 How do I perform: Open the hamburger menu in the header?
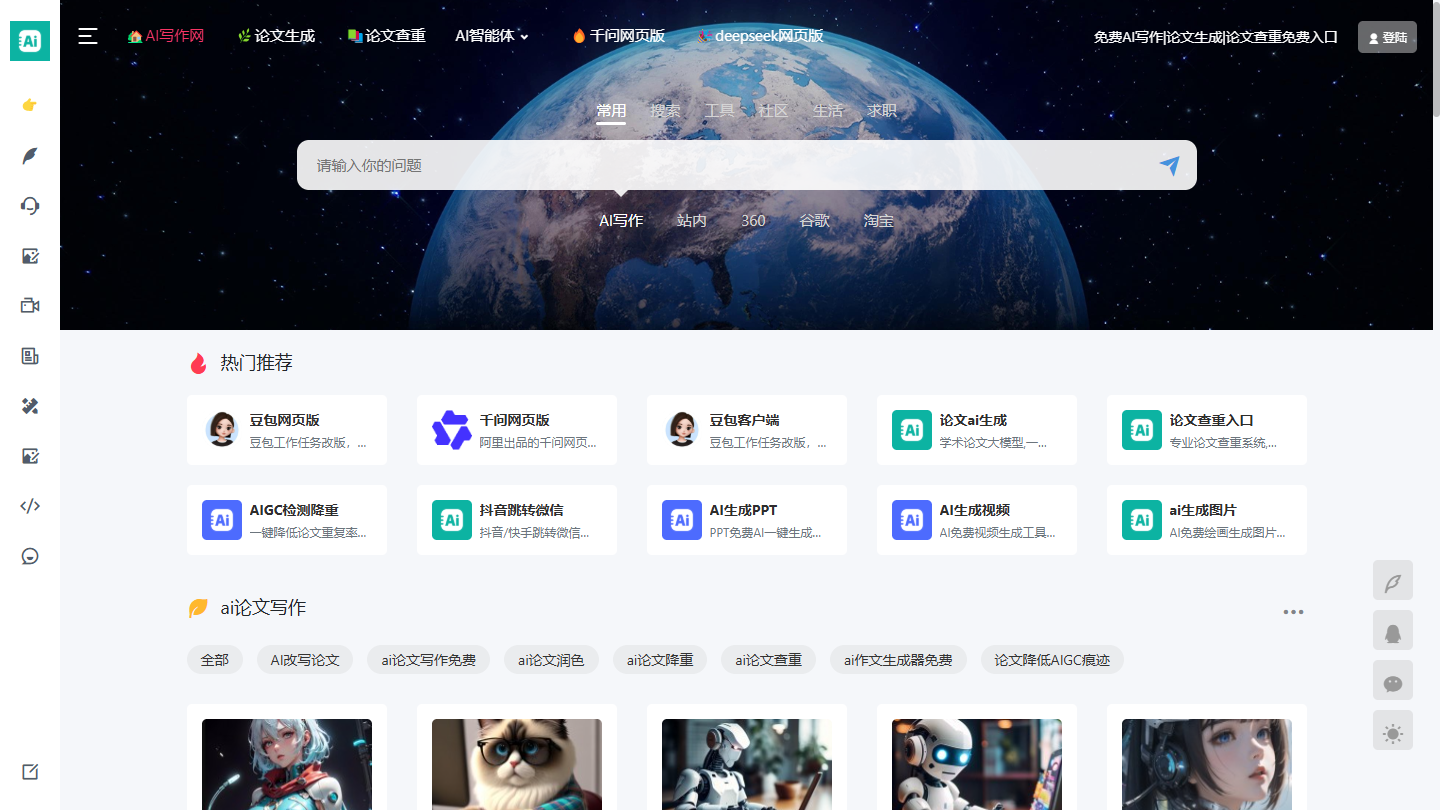point(88,36)
